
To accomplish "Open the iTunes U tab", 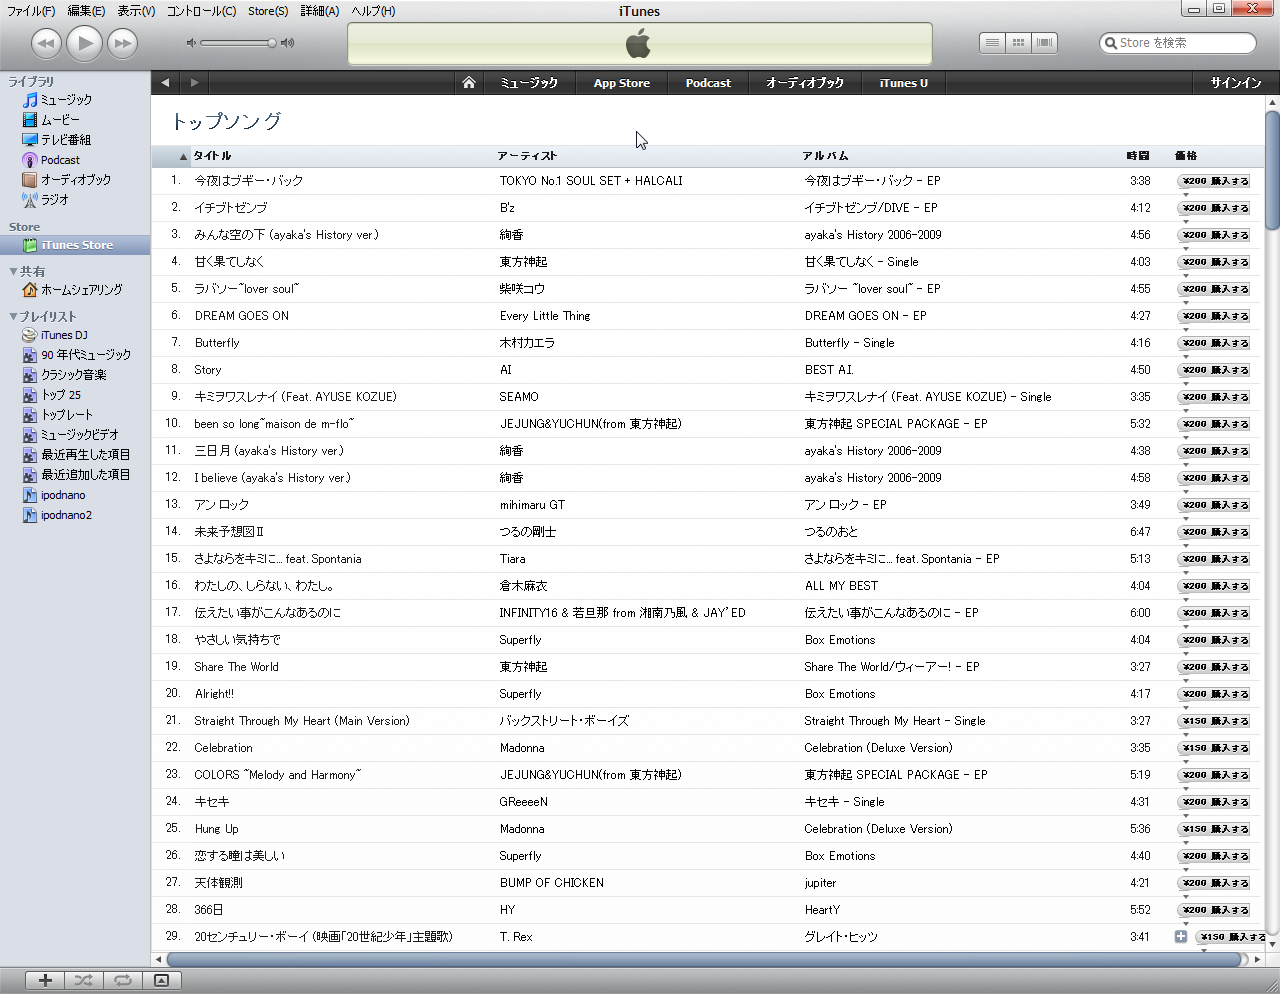I will 904,83.
